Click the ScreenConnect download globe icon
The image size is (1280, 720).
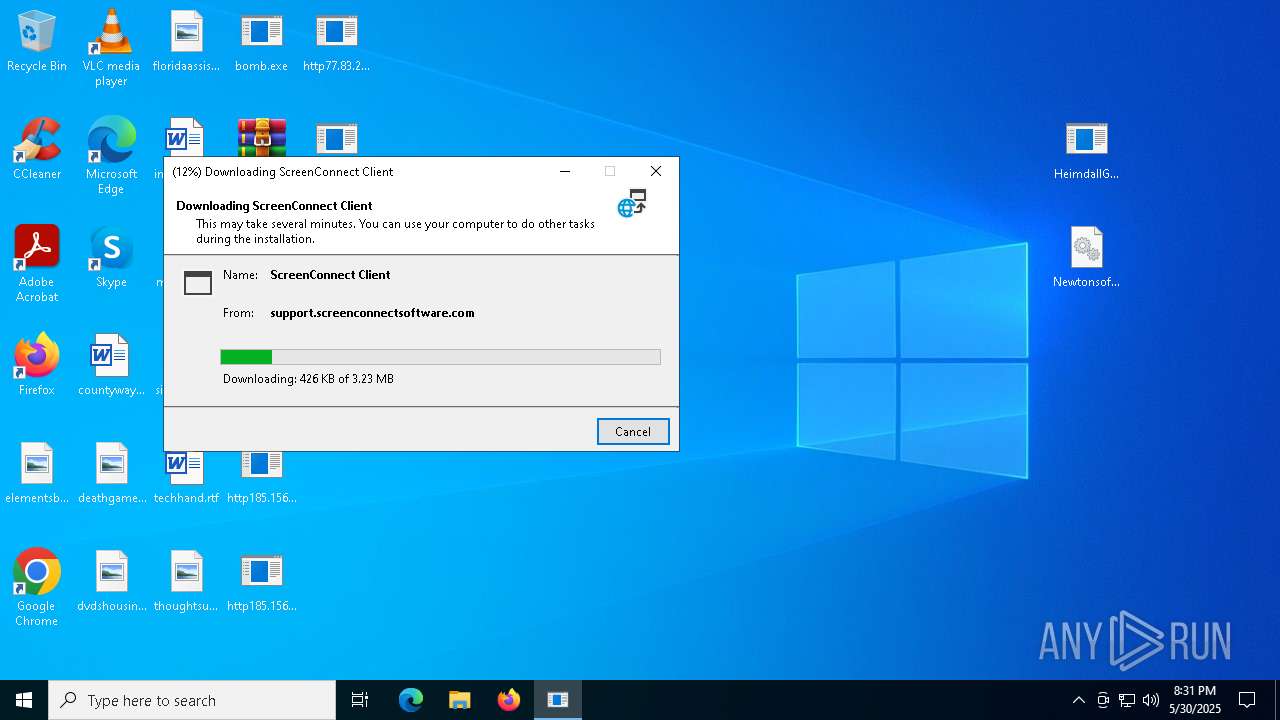632,203
